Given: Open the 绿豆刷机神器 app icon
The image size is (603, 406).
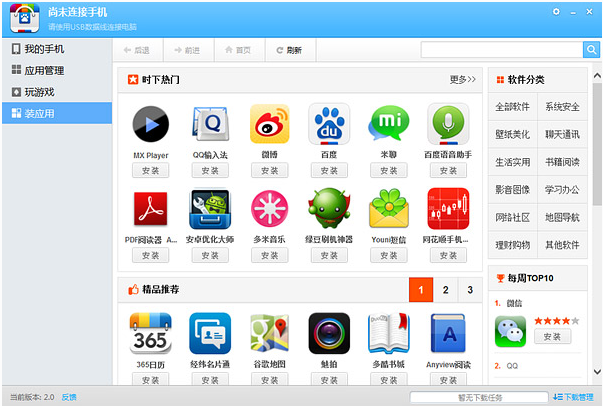Looking at the screenshot, I should click(x=329, y=209).
